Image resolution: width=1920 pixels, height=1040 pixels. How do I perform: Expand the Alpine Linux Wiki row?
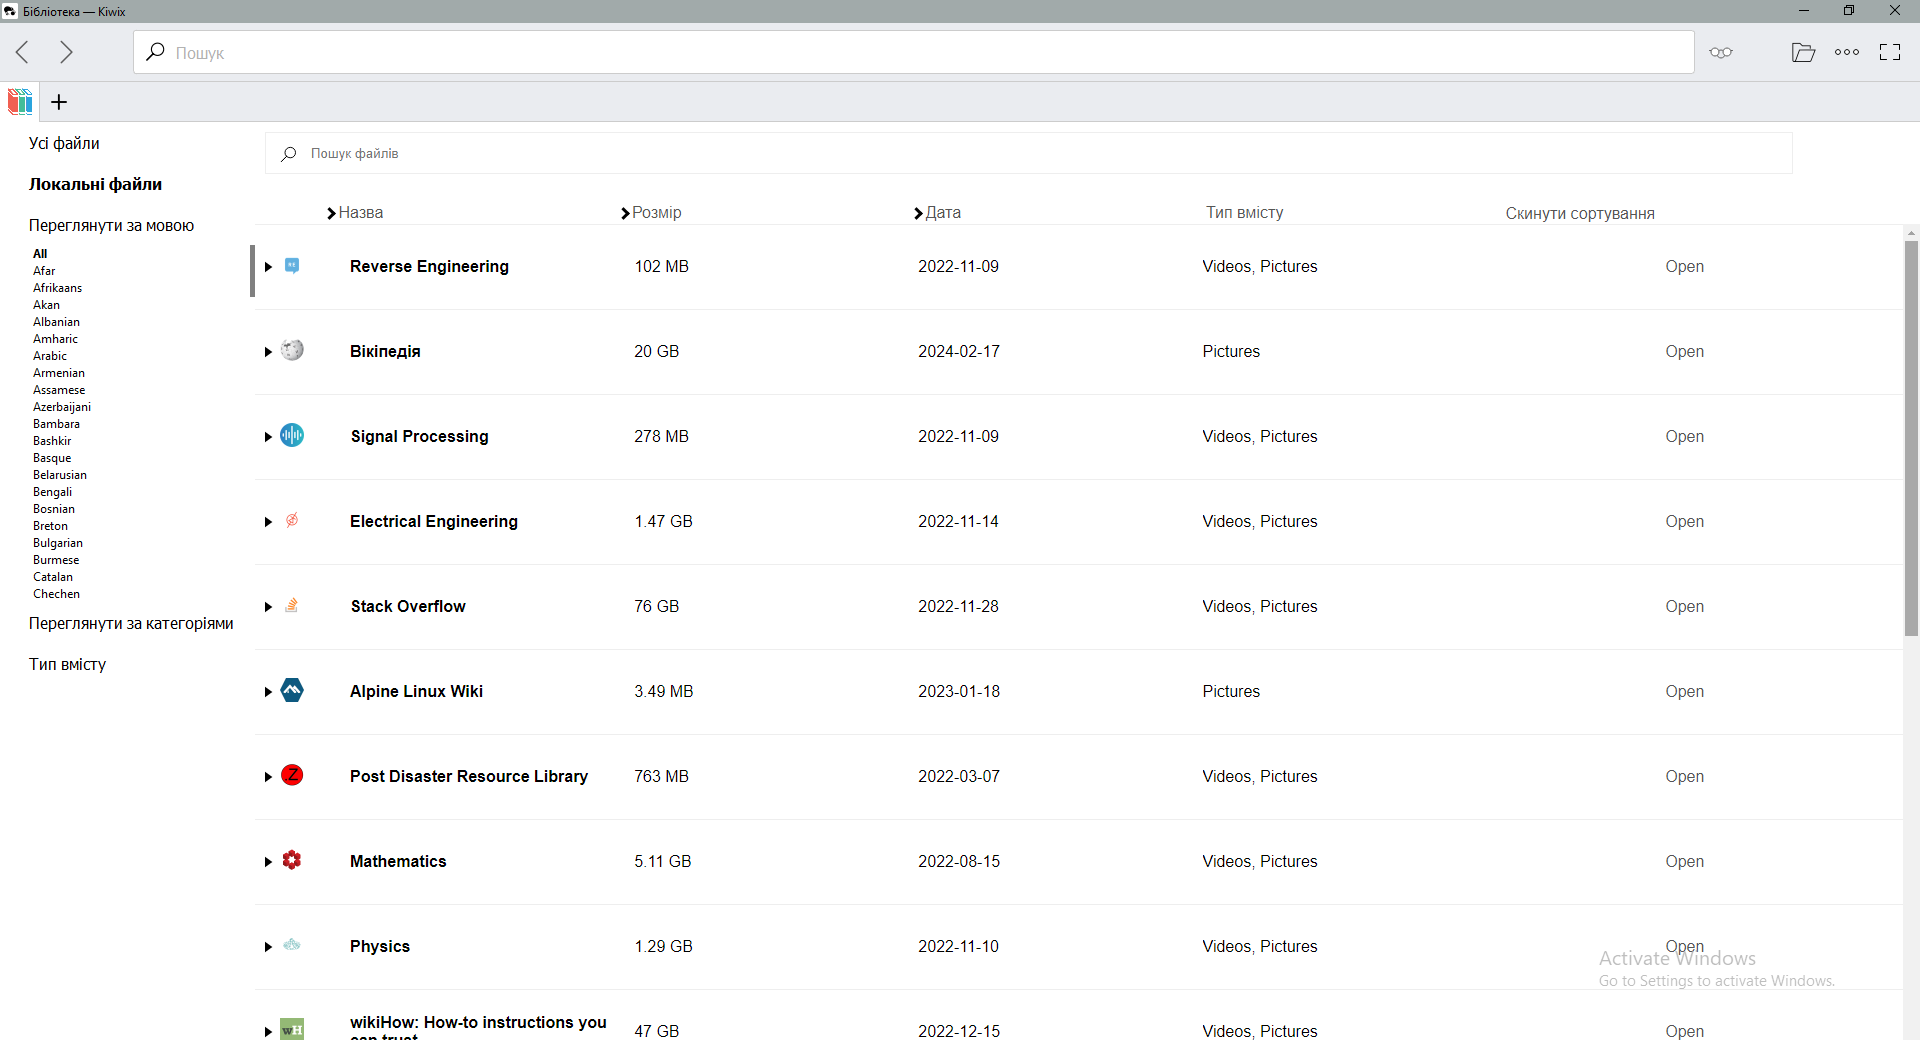(268, 692)
